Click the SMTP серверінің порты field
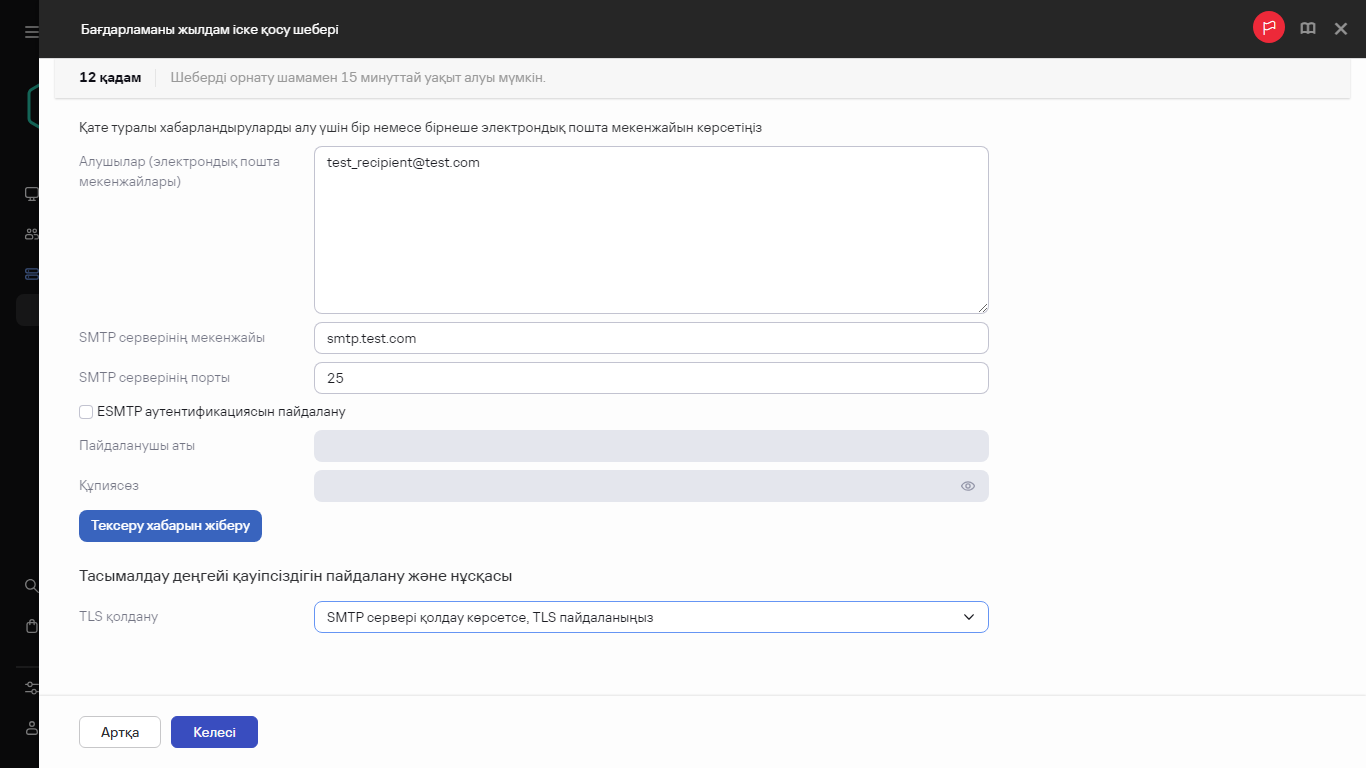1366x768 pixels. (650, 378)
